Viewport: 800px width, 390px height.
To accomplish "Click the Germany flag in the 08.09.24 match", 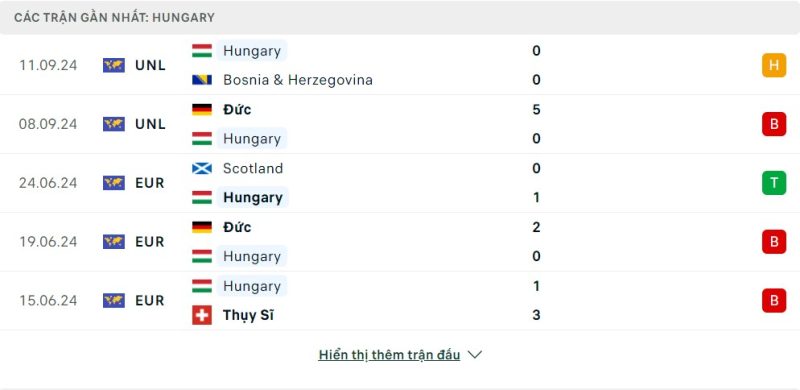I will pyautogui.click(x=202, y=110).
